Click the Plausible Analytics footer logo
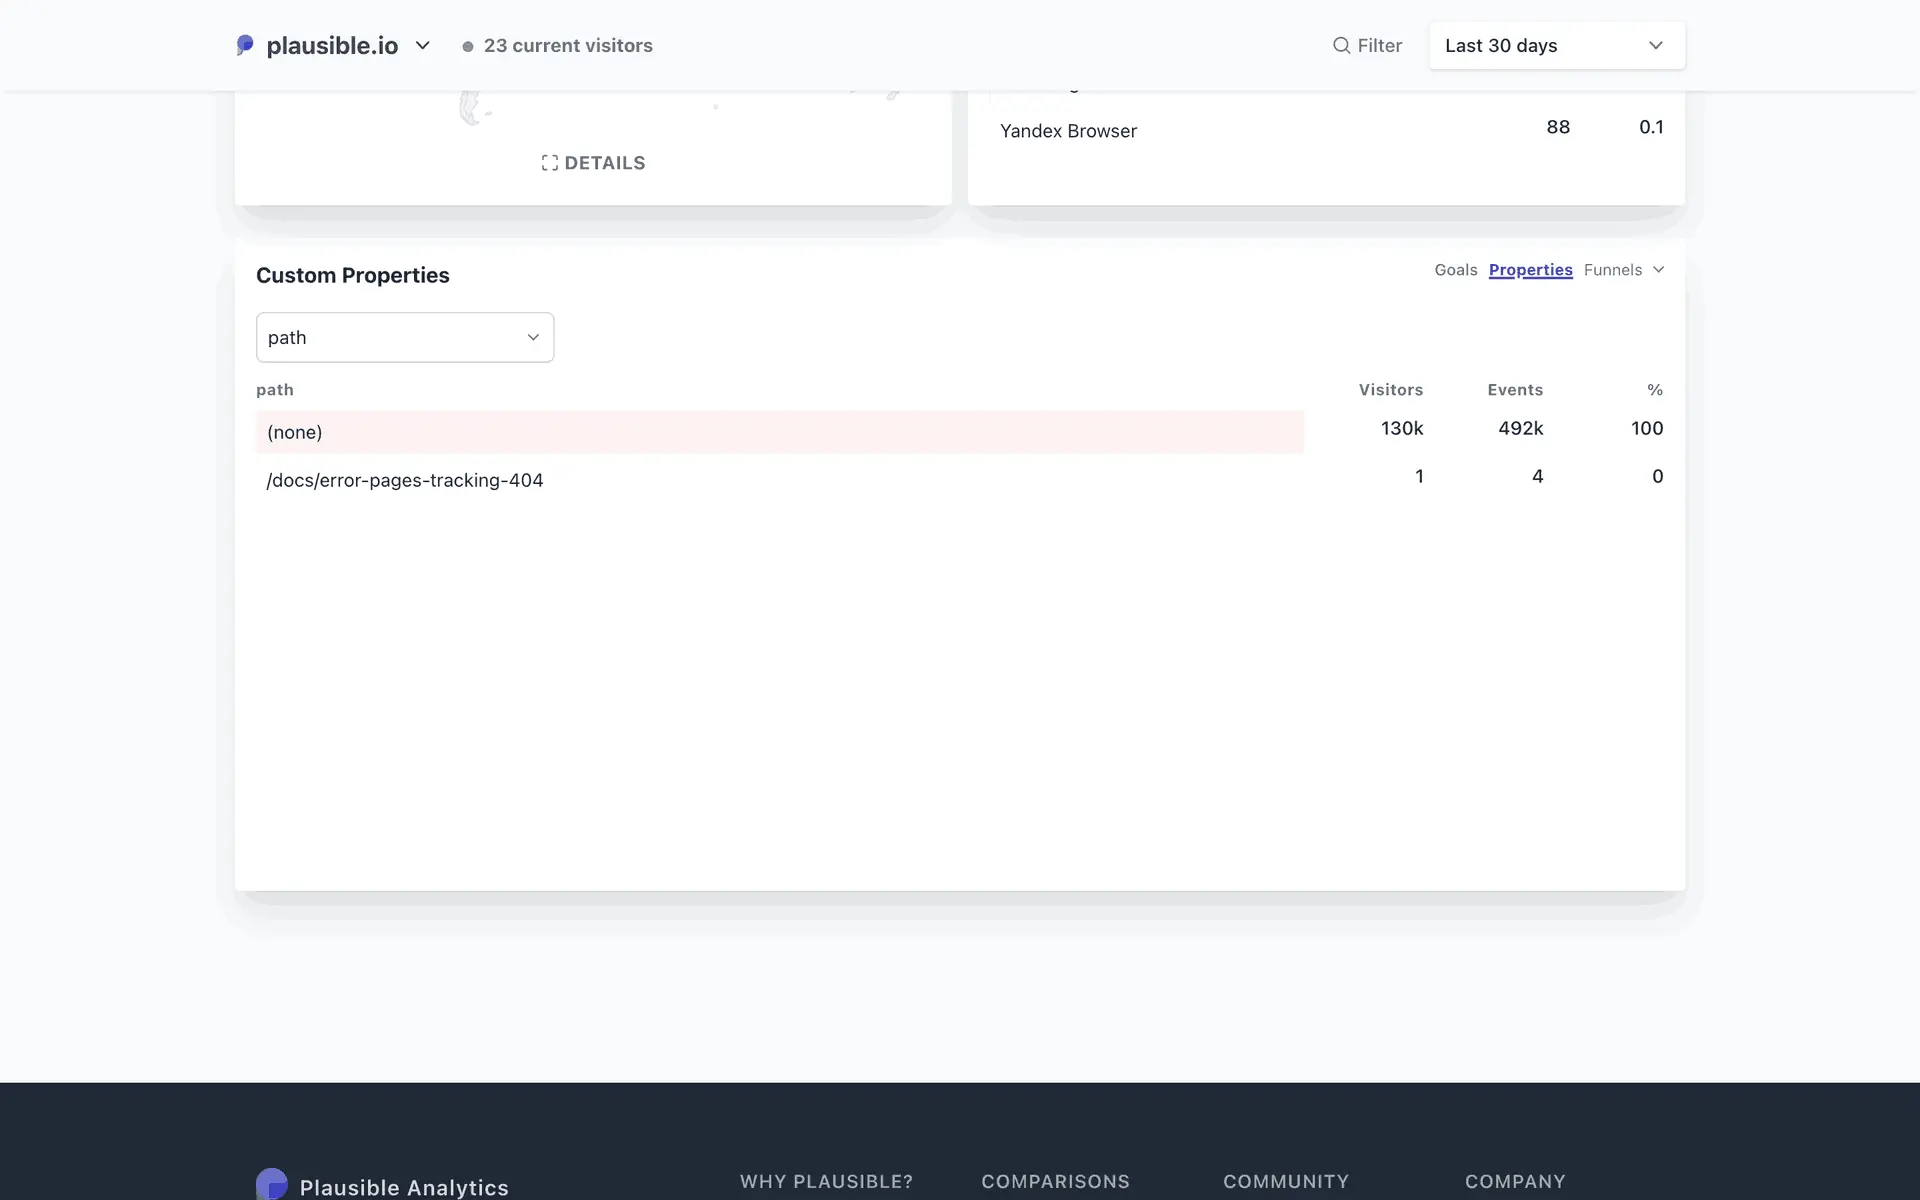1920x1200 pixels. (x=272, y=1185)
